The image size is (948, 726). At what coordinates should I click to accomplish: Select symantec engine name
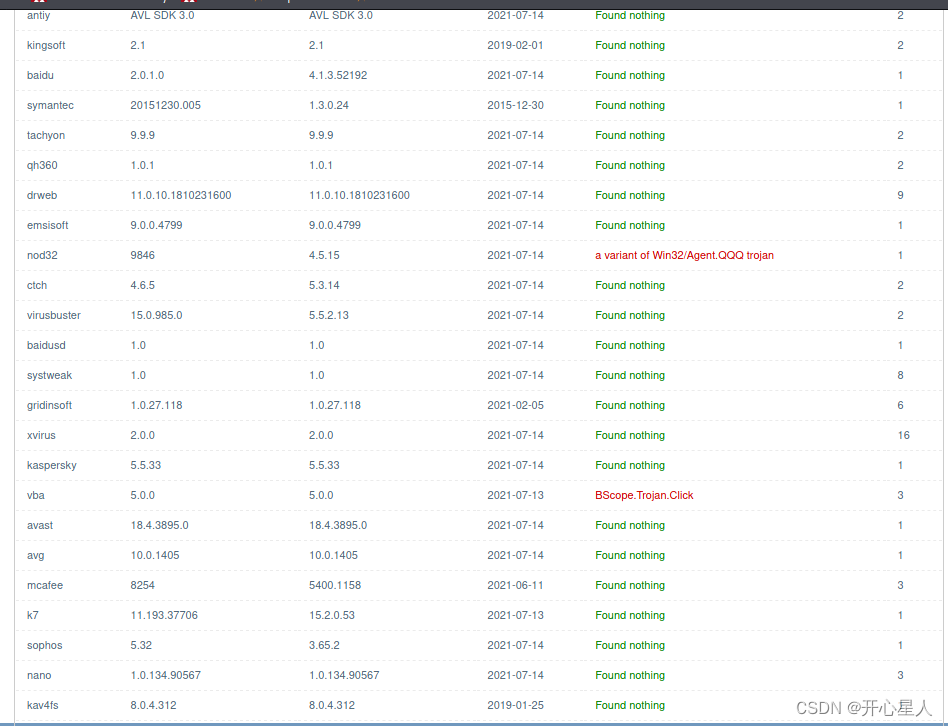pos(50,105)
